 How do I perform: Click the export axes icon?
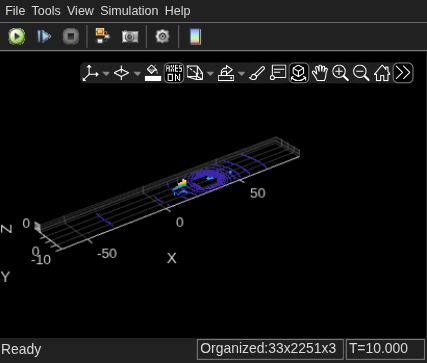[226, 73]
